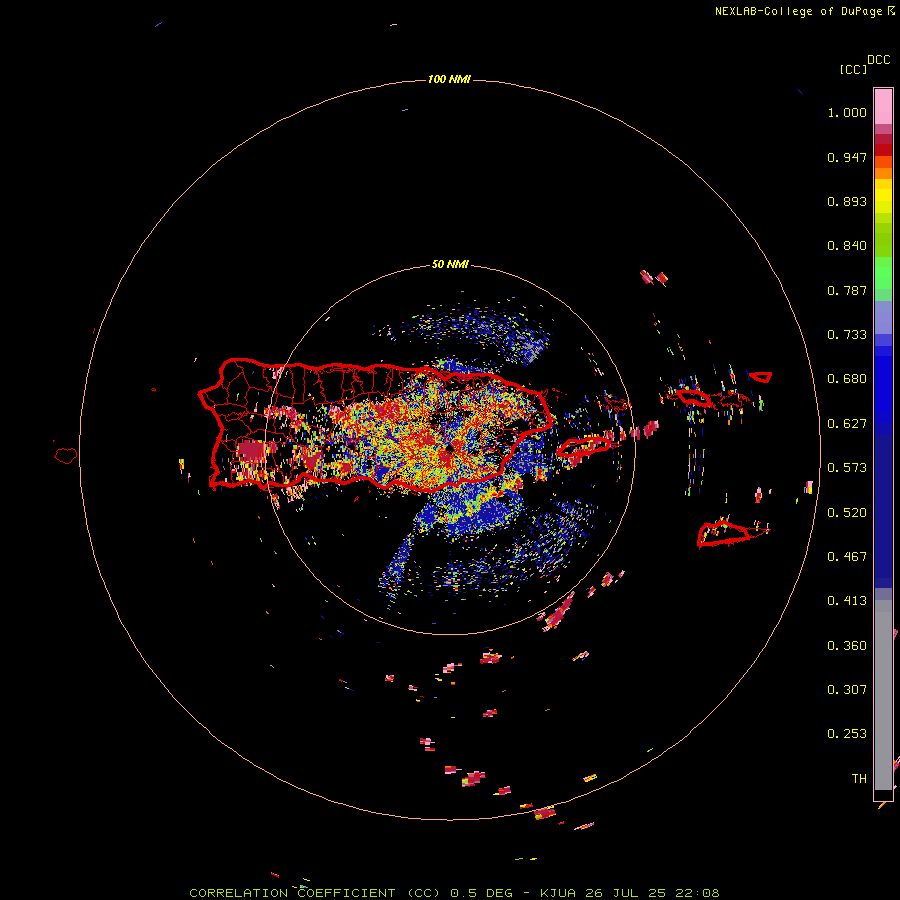Click the NEXLAB-College of DuPage label
The image size is (900, 900).
(x=798, y=11)
